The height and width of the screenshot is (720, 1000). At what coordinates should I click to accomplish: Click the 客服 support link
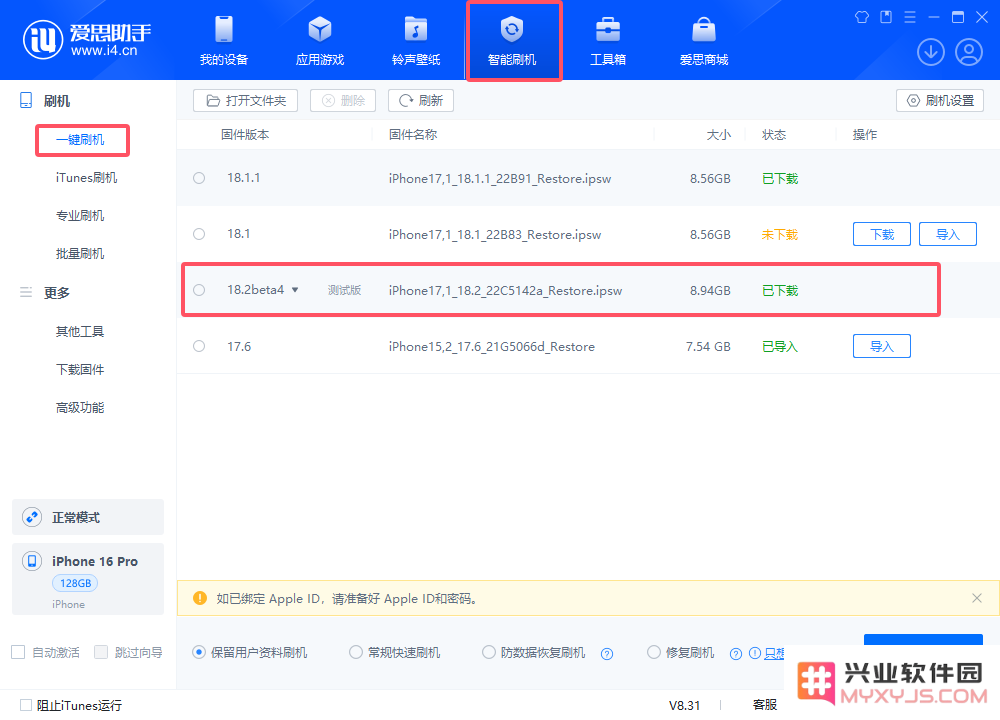765,705
